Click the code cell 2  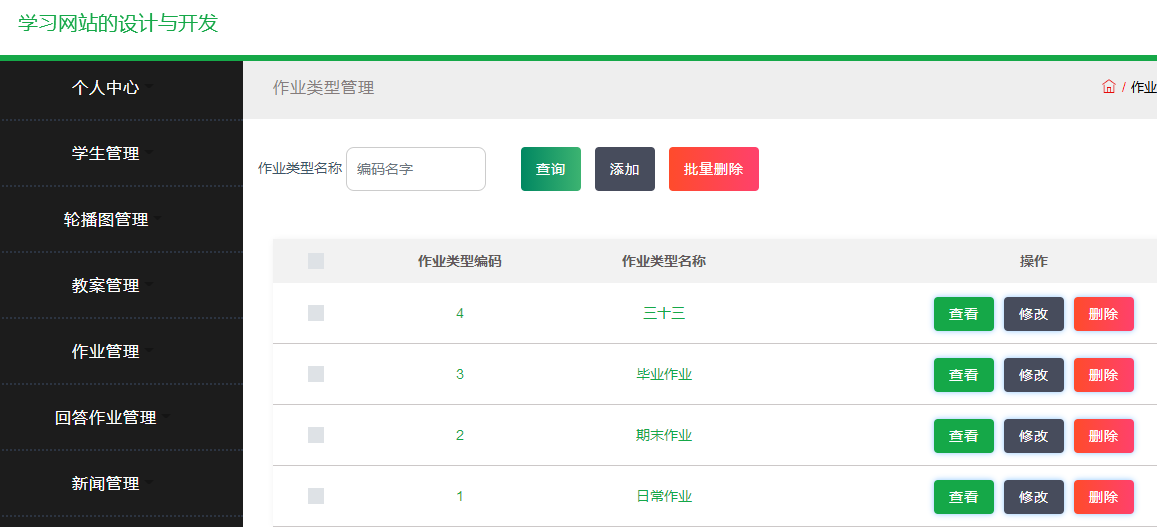(x=460, y=435)
